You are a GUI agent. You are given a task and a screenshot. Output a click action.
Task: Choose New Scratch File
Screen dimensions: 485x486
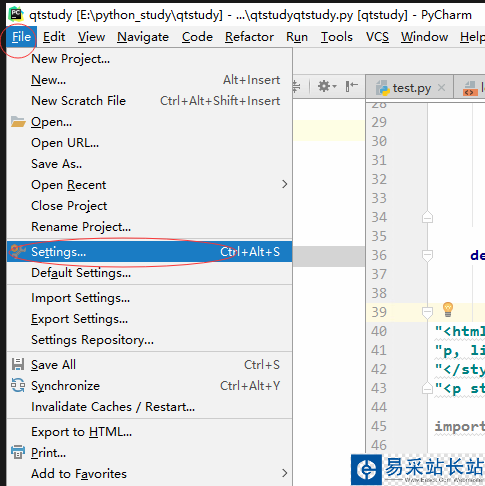(x=149, y=101)
